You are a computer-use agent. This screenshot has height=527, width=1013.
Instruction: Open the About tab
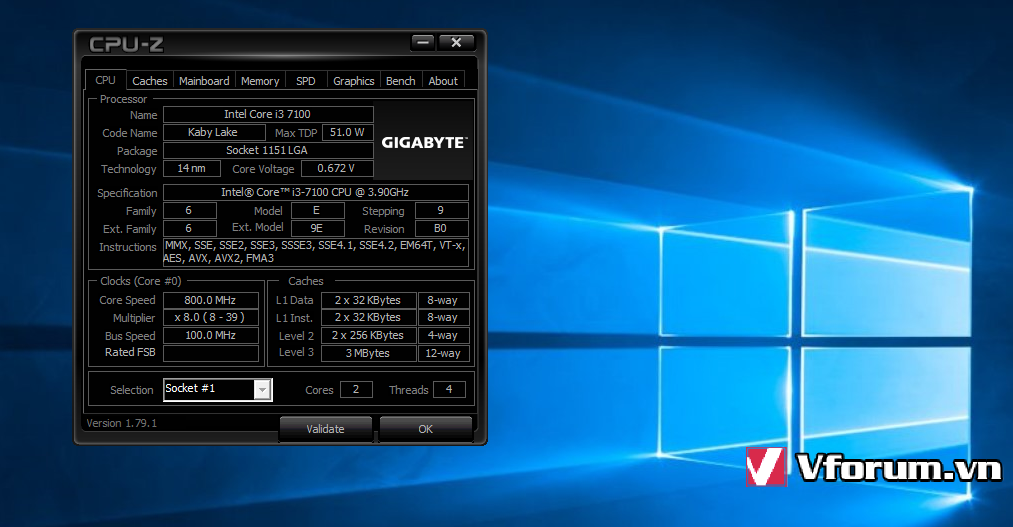point(443,81)
